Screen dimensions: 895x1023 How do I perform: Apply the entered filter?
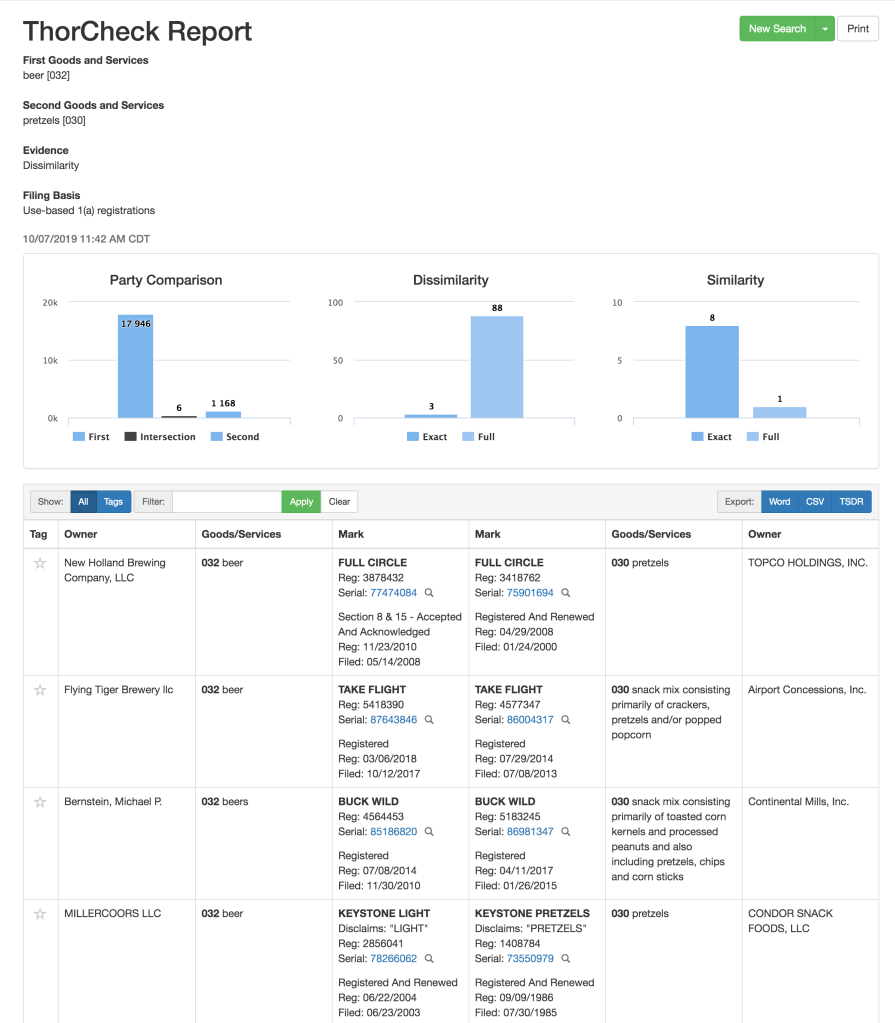click(301, 502)
